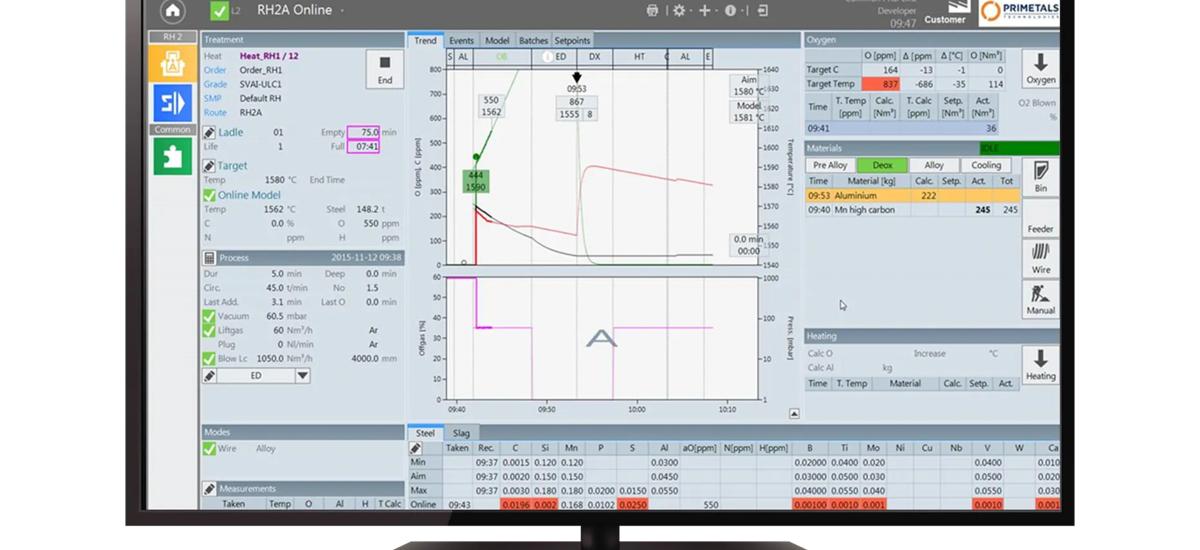Edit Target with pencil icon
Image resolution: width=1200 pixels, height=550 pixels.
coord(210,166)
